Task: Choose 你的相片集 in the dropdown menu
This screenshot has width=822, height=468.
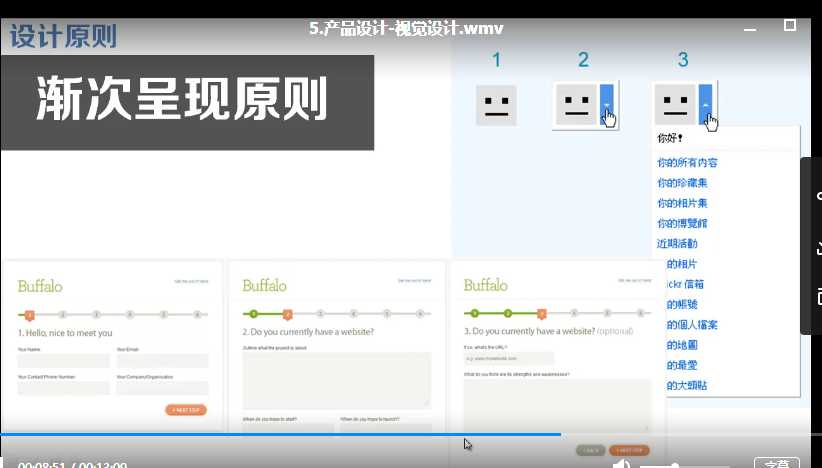Action: (x=682, y=203)
